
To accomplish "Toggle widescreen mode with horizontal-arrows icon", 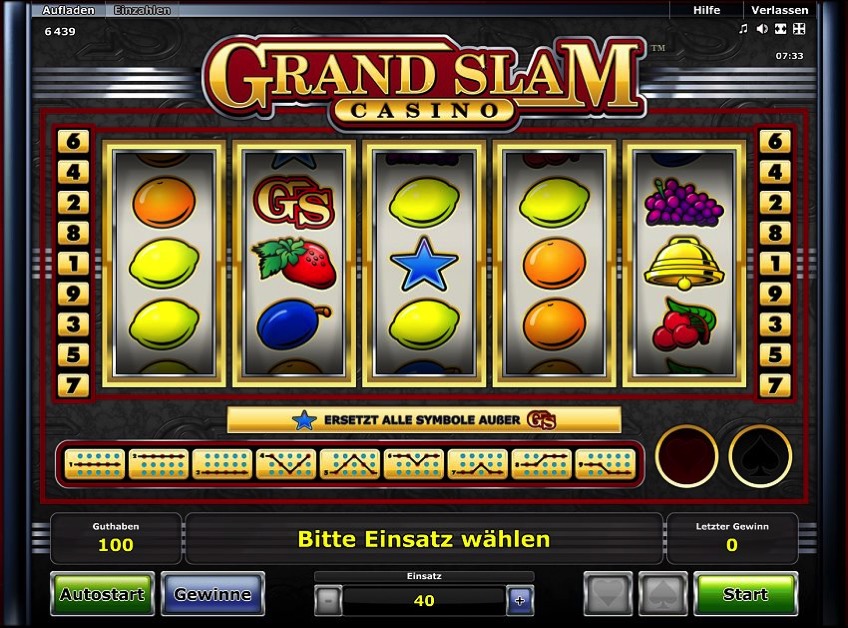I will coord(780,29).
